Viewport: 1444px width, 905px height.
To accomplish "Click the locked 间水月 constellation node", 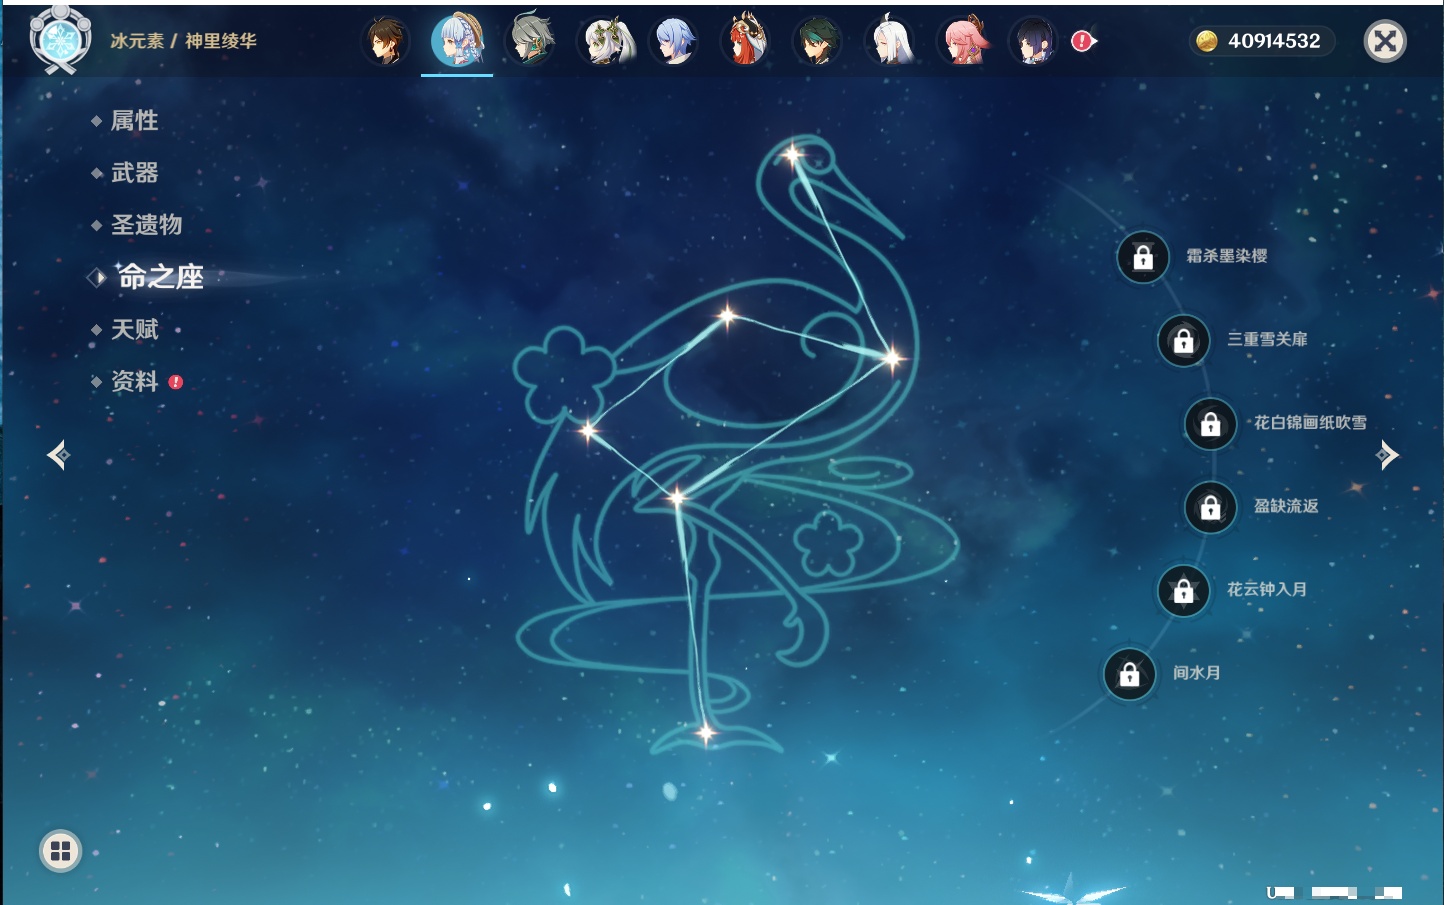I will point(1129,674).
